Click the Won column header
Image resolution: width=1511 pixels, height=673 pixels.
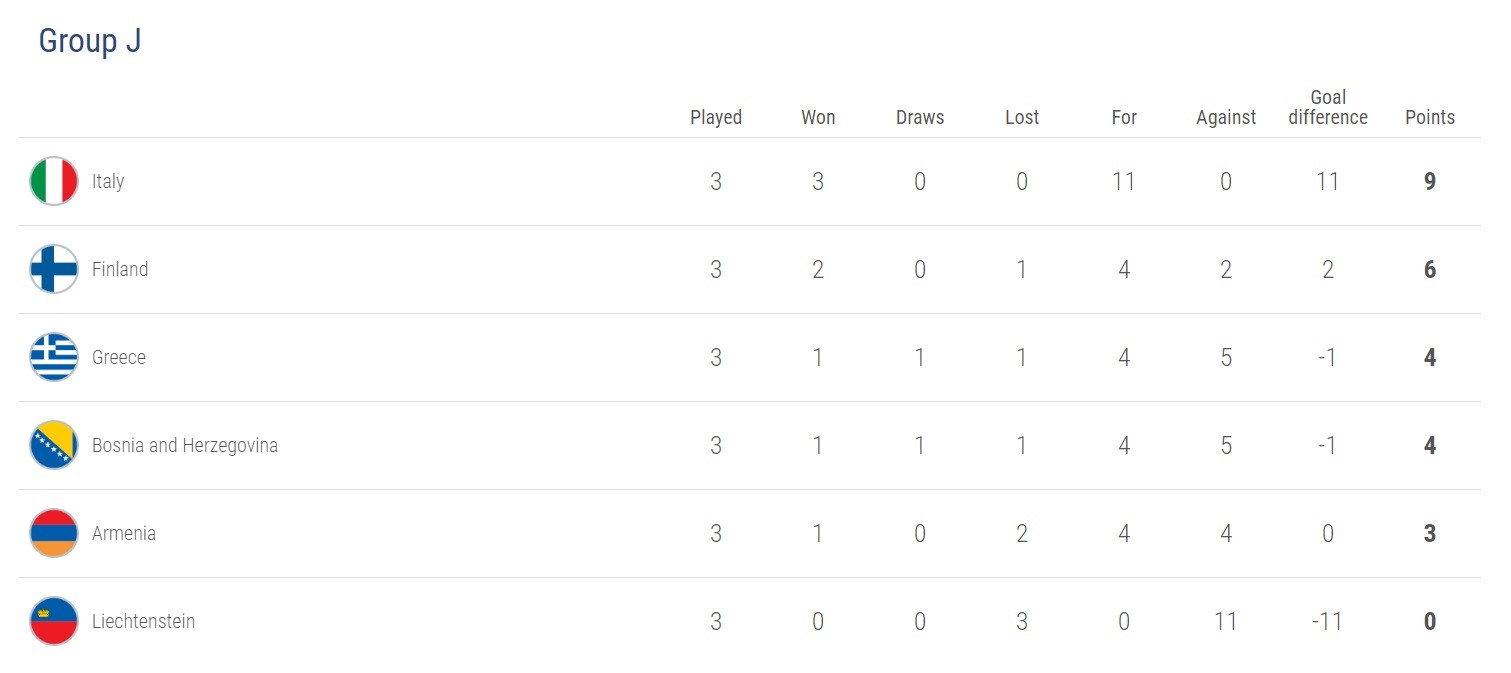(818, 117)
